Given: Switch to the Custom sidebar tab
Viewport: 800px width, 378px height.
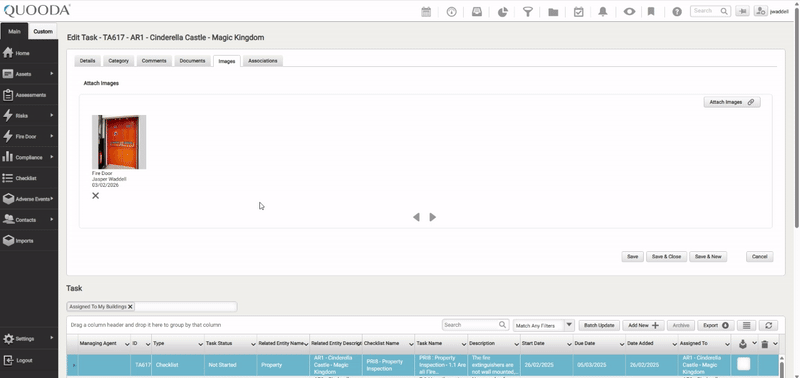Looking at the screenshot, I should click(43, 32).
